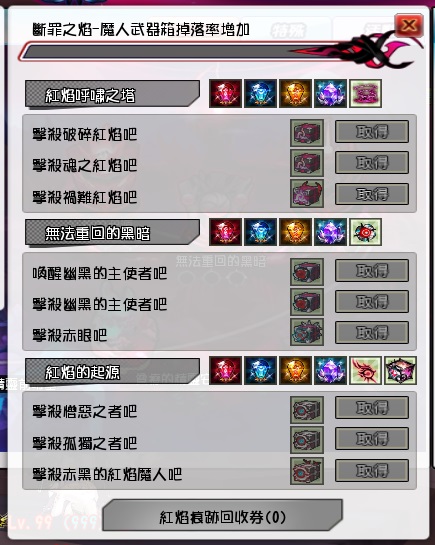Click 取得 button for 擊殺魂之紅焰吧
Viewport: 435px width, 545px height.
[372, 162]
